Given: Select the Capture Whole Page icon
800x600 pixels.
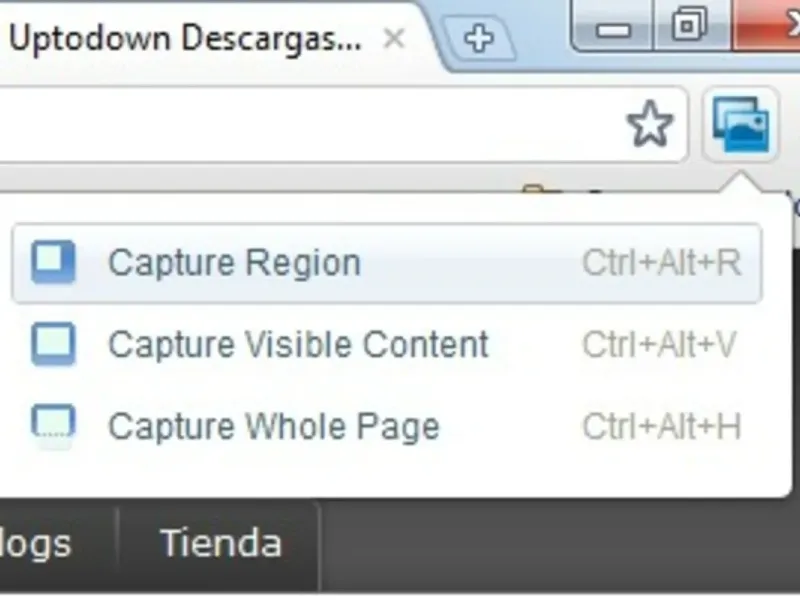Looking at the screenshot, I should [x=53, y=427].
